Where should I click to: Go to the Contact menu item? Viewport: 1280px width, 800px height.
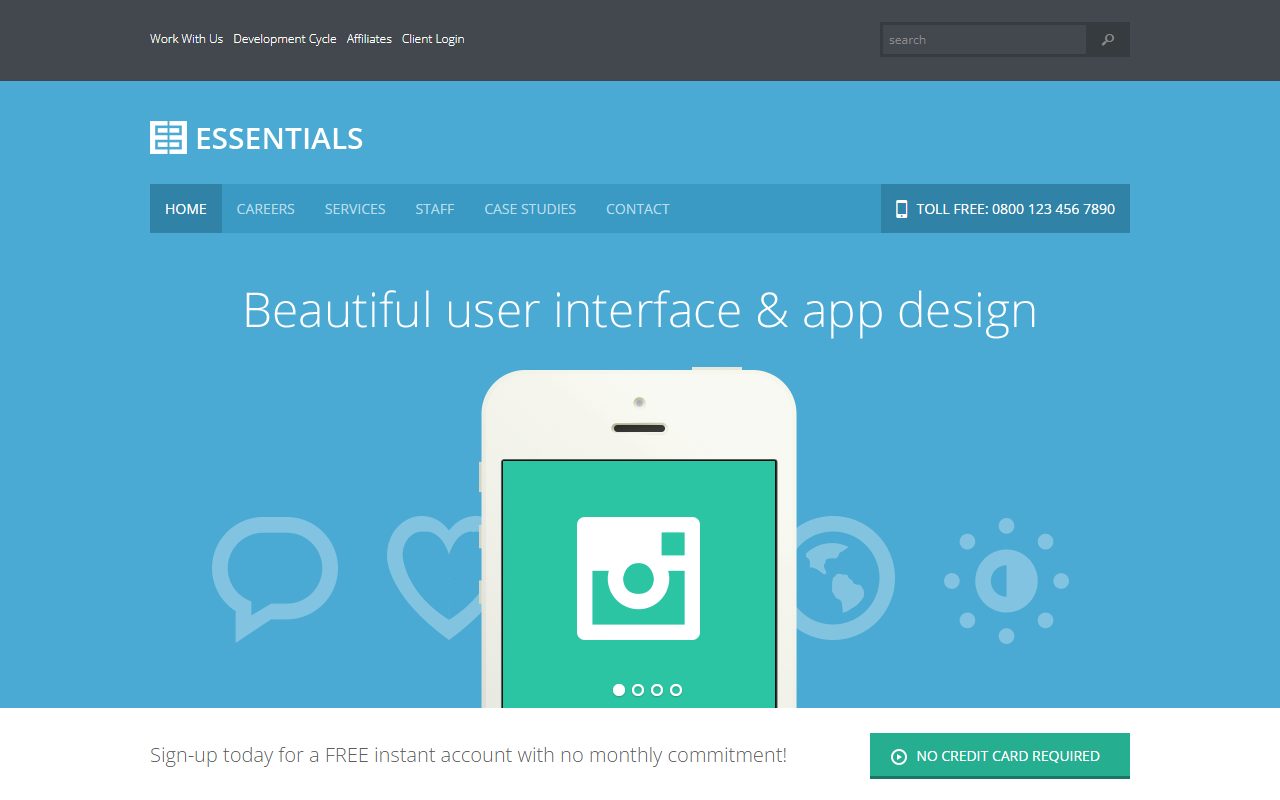click(x=638, y=209)
